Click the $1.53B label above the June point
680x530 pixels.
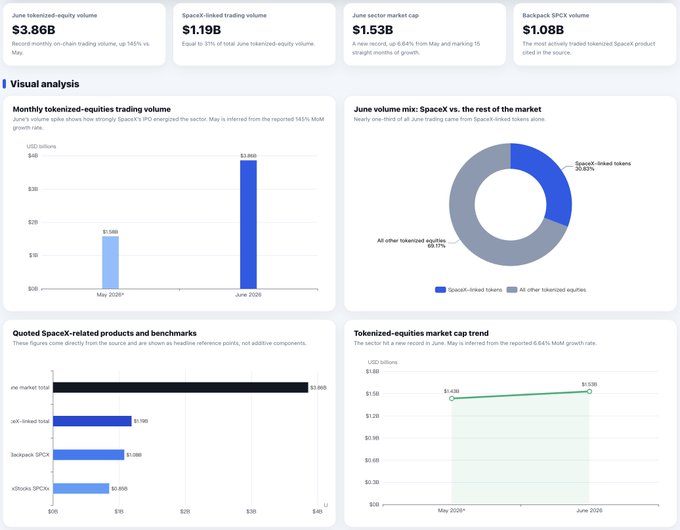click(589, 384)
